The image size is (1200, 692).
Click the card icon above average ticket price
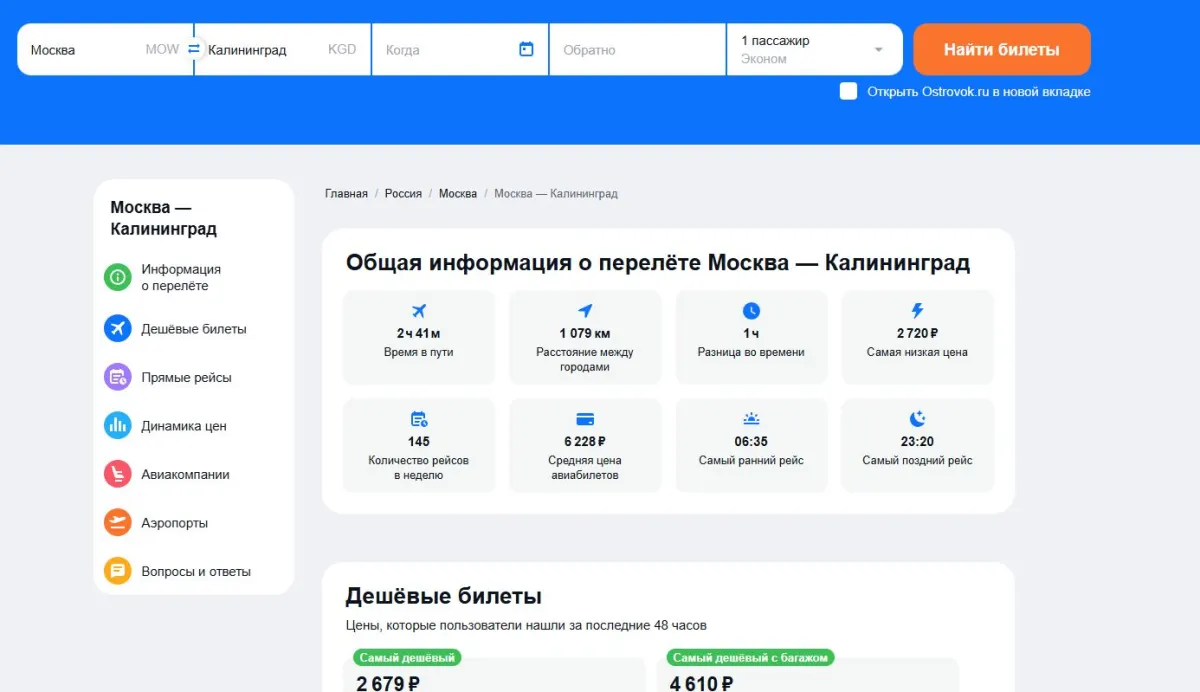[585, 419]
